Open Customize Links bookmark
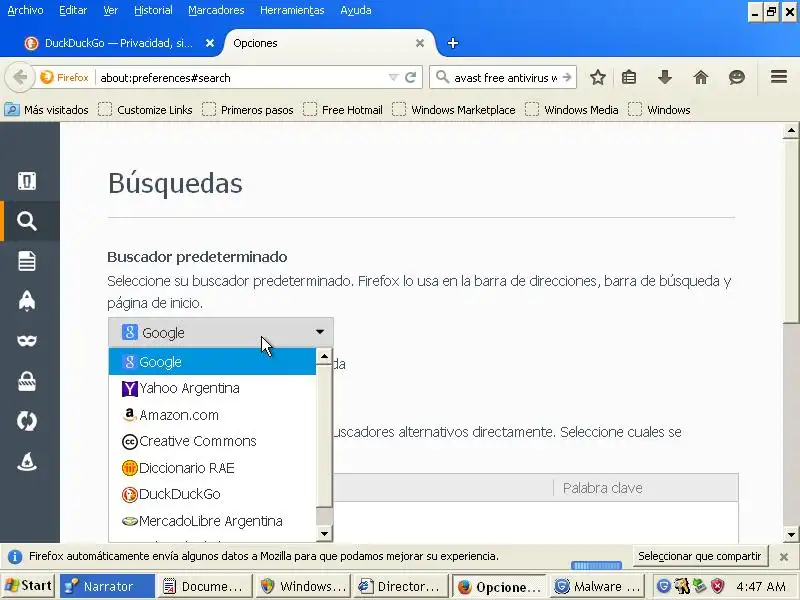800x600 pixels. pos(145,110)
